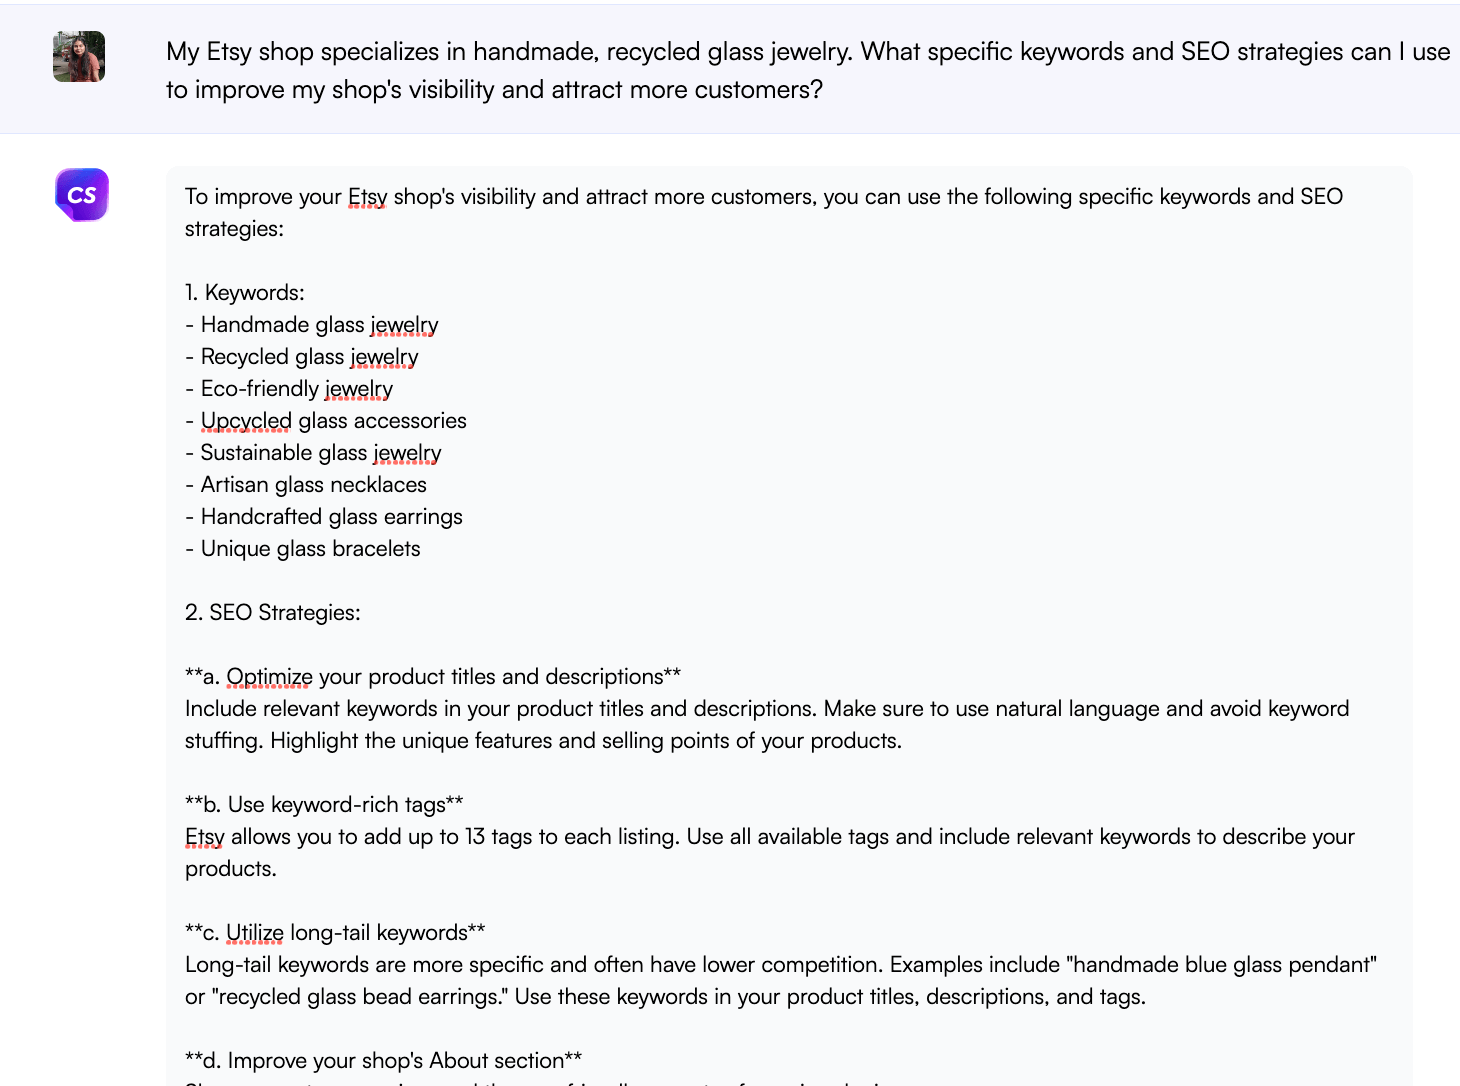Click the "2. SEO Strategies:" heading
This screenshot has width=1460, height=1086.
pos(273,613)
